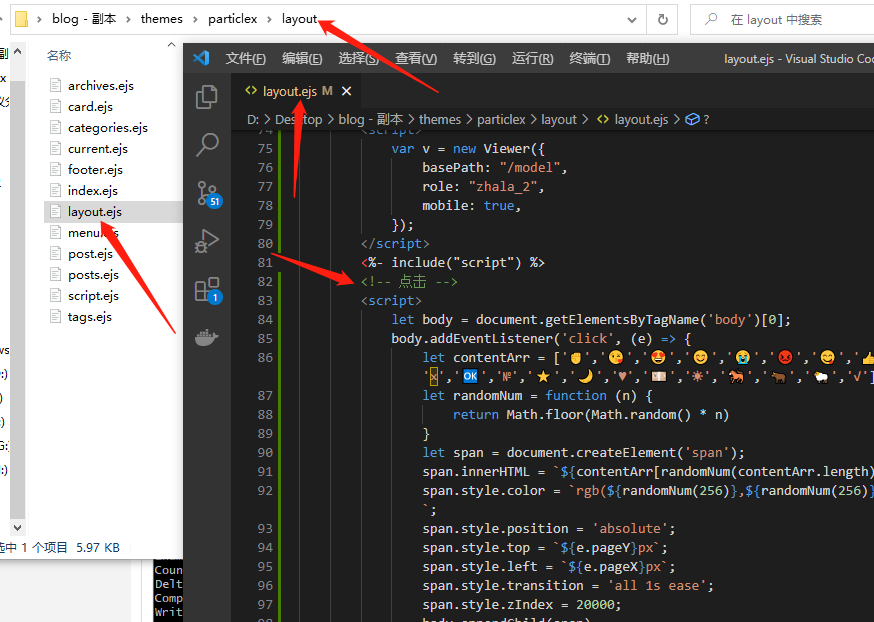Click blog - 副本 in Explorer address bar

84,19
